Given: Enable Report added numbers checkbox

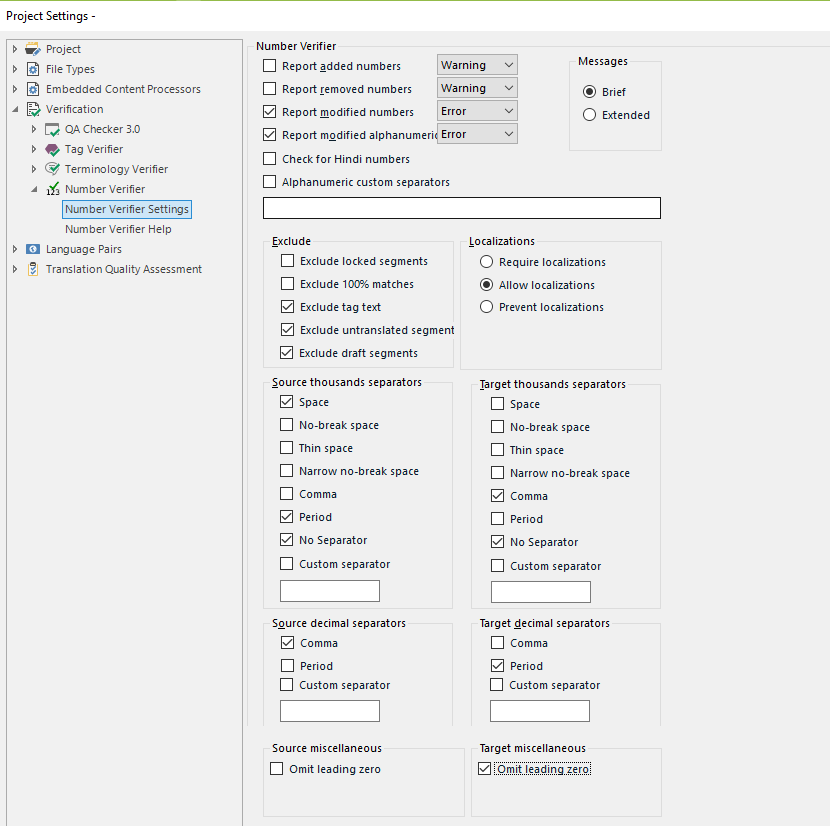Looking at the screenshot, I should (x=269, y=66).
